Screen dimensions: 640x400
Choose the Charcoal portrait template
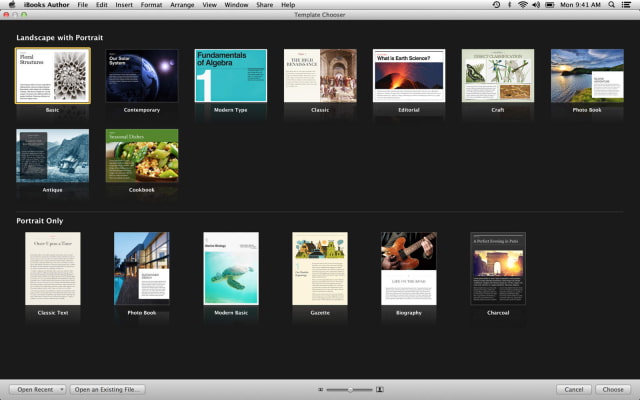498,268
